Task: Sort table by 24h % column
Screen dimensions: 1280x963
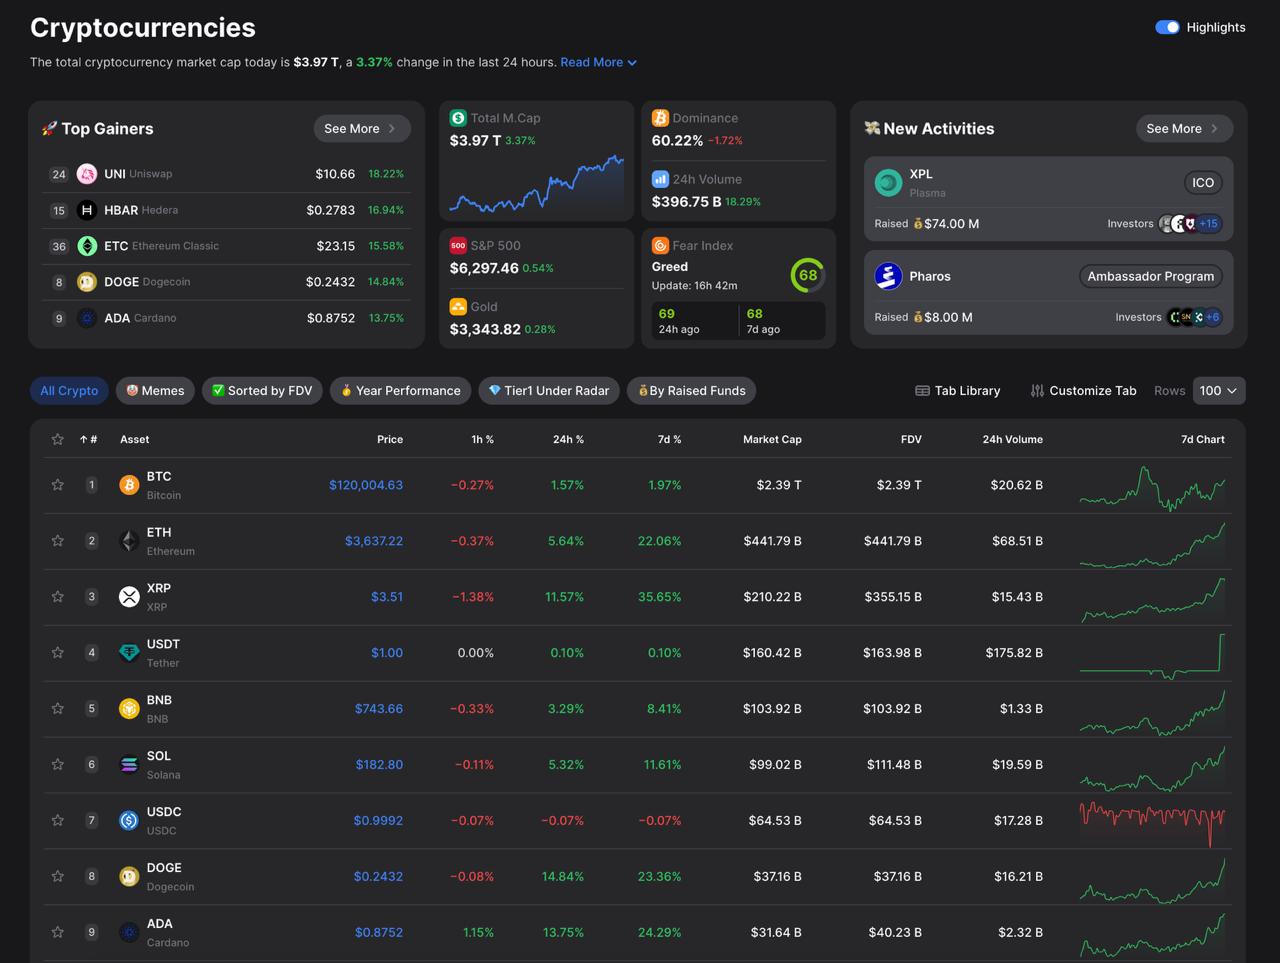Action: (x=568, y=439)
